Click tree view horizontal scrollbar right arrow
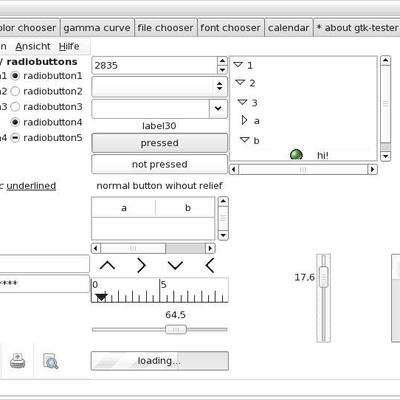Image resolution: width=400 pixels, height=400 pixels. tap(372, 169)
